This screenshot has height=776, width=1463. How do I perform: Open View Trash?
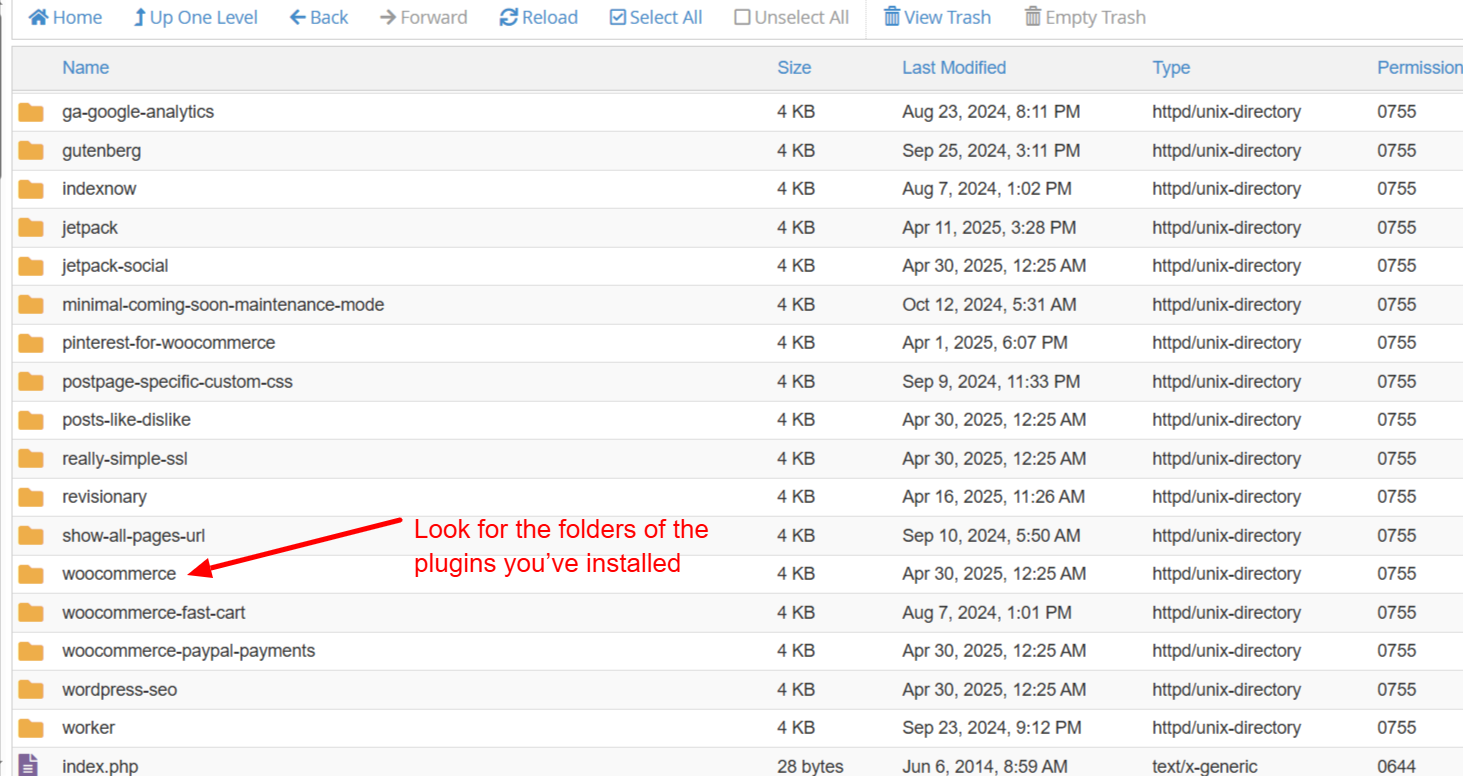(937, 17)
